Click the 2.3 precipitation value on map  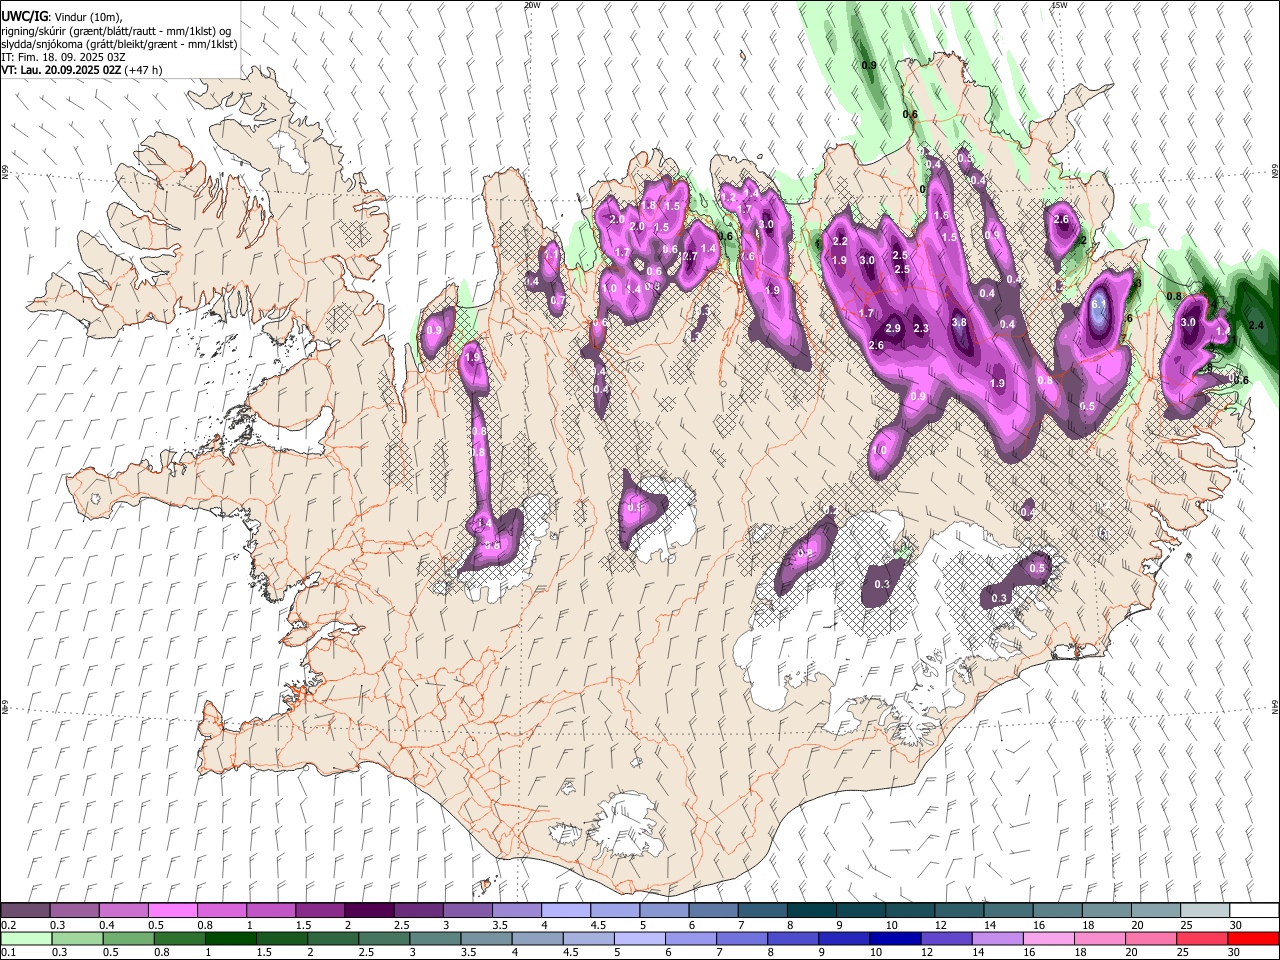[921, 328]
